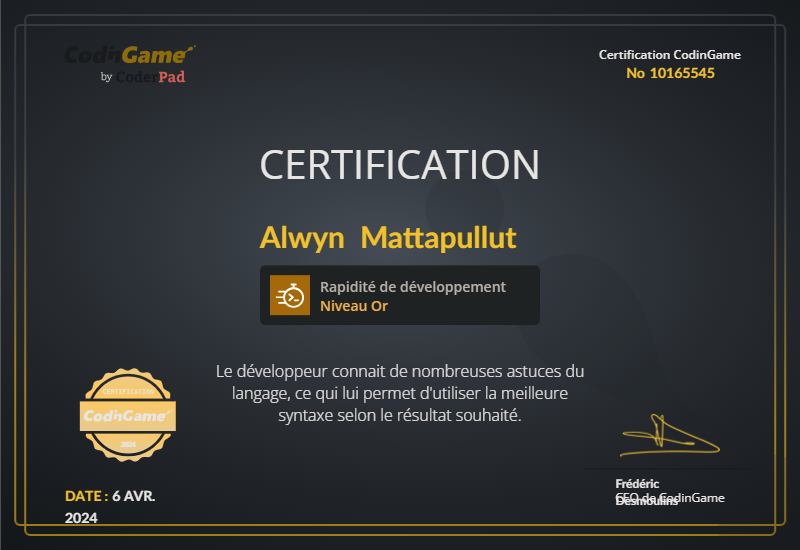
Task: Select the 'by CoderPad' logo text
Action: tap(143, 77)
